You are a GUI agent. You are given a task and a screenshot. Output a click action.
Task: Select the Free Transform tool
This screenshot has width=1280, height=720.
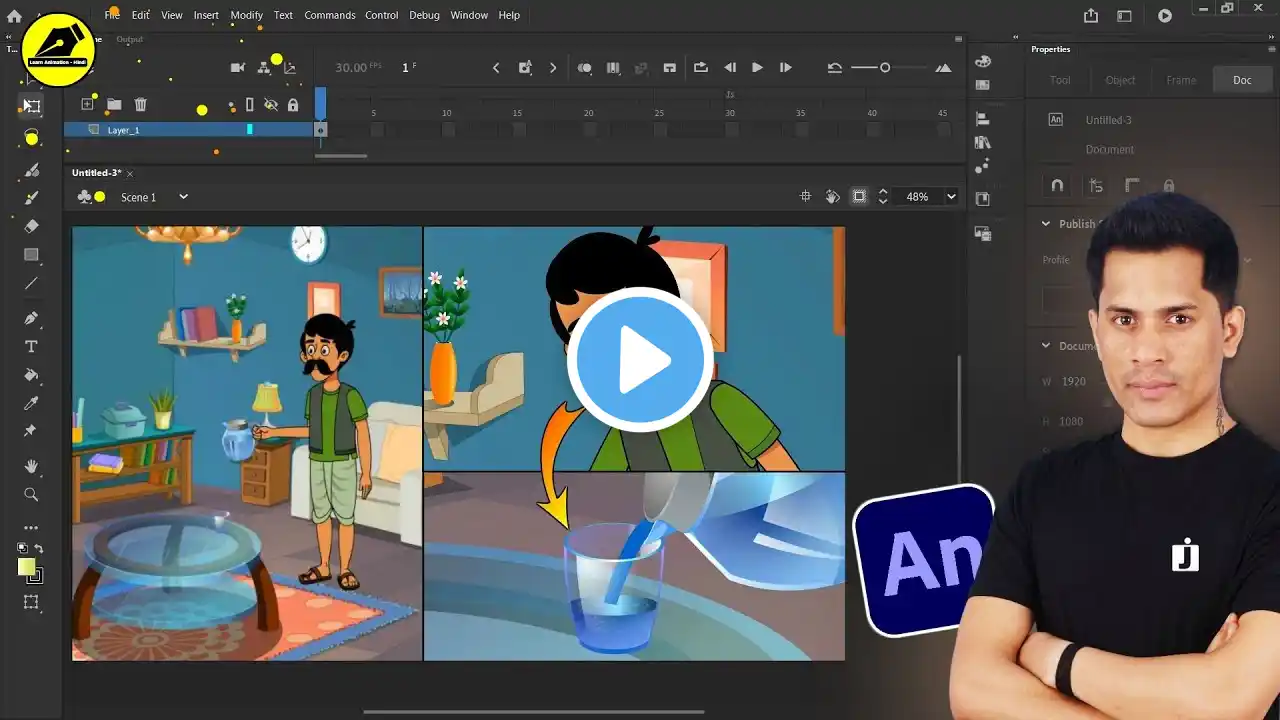click(x=32, y=106)
